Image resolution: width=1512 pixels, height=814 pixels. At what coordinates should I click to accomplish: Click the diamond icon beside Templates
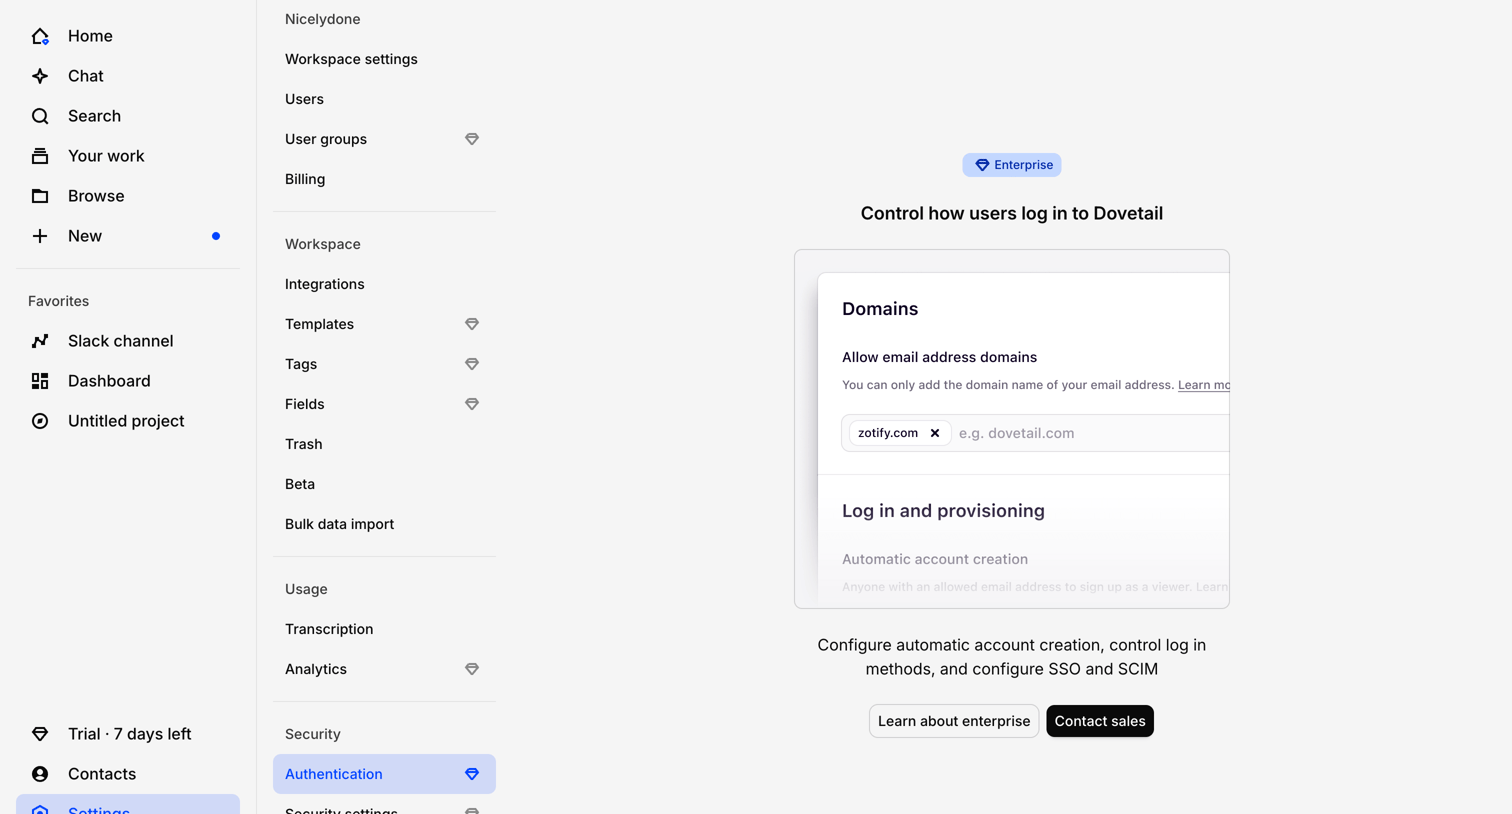[472, 324]
